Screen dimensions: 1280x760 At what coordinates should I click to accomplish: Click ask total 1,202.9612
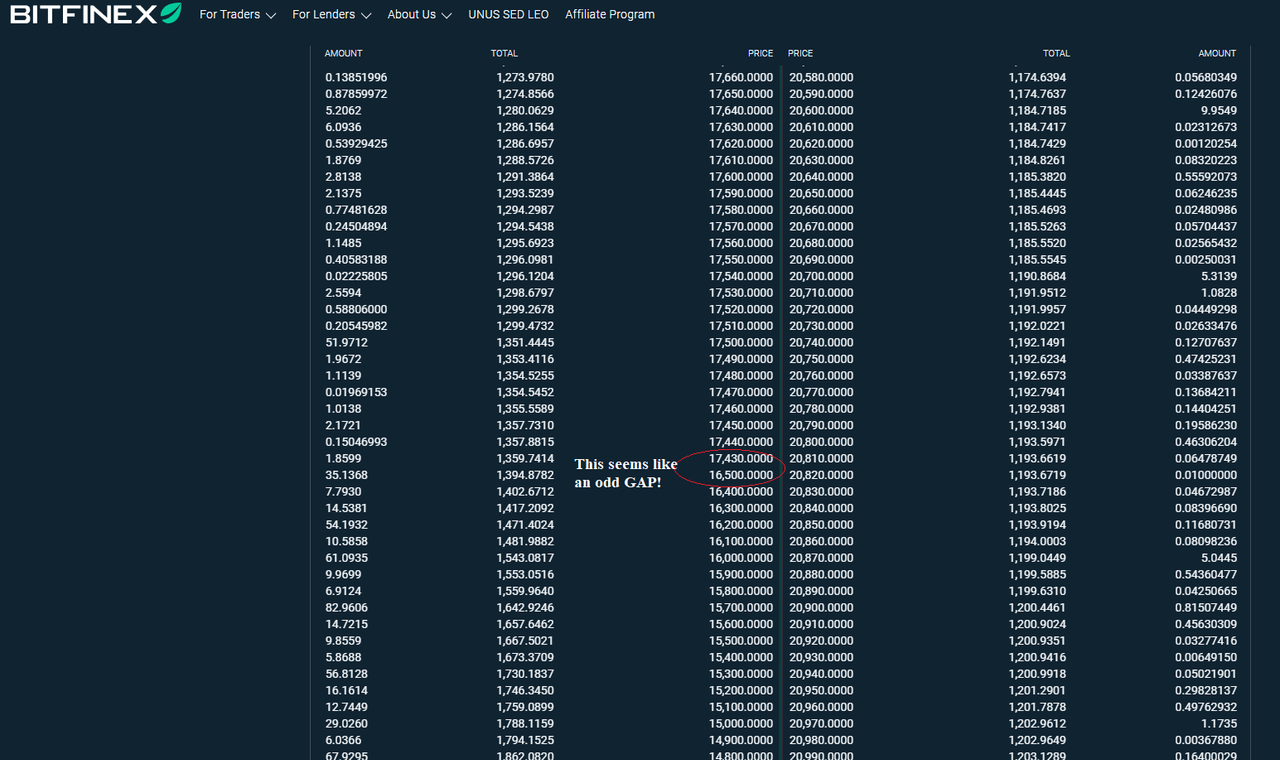pyautogui.click(x=1037, y=724)
